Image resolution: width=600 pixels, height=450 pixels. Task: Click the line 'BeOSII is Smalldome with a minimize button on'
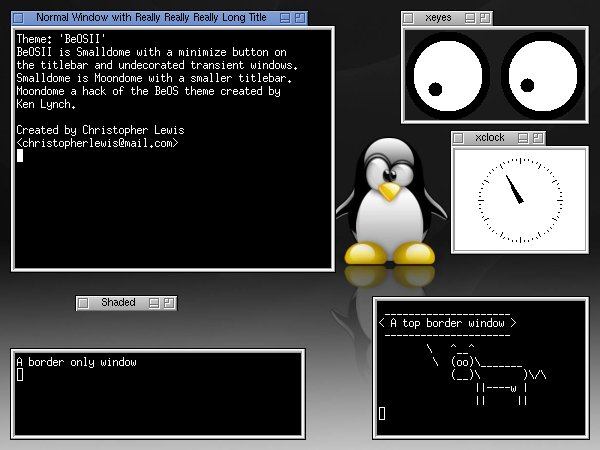tap(152, 52)
